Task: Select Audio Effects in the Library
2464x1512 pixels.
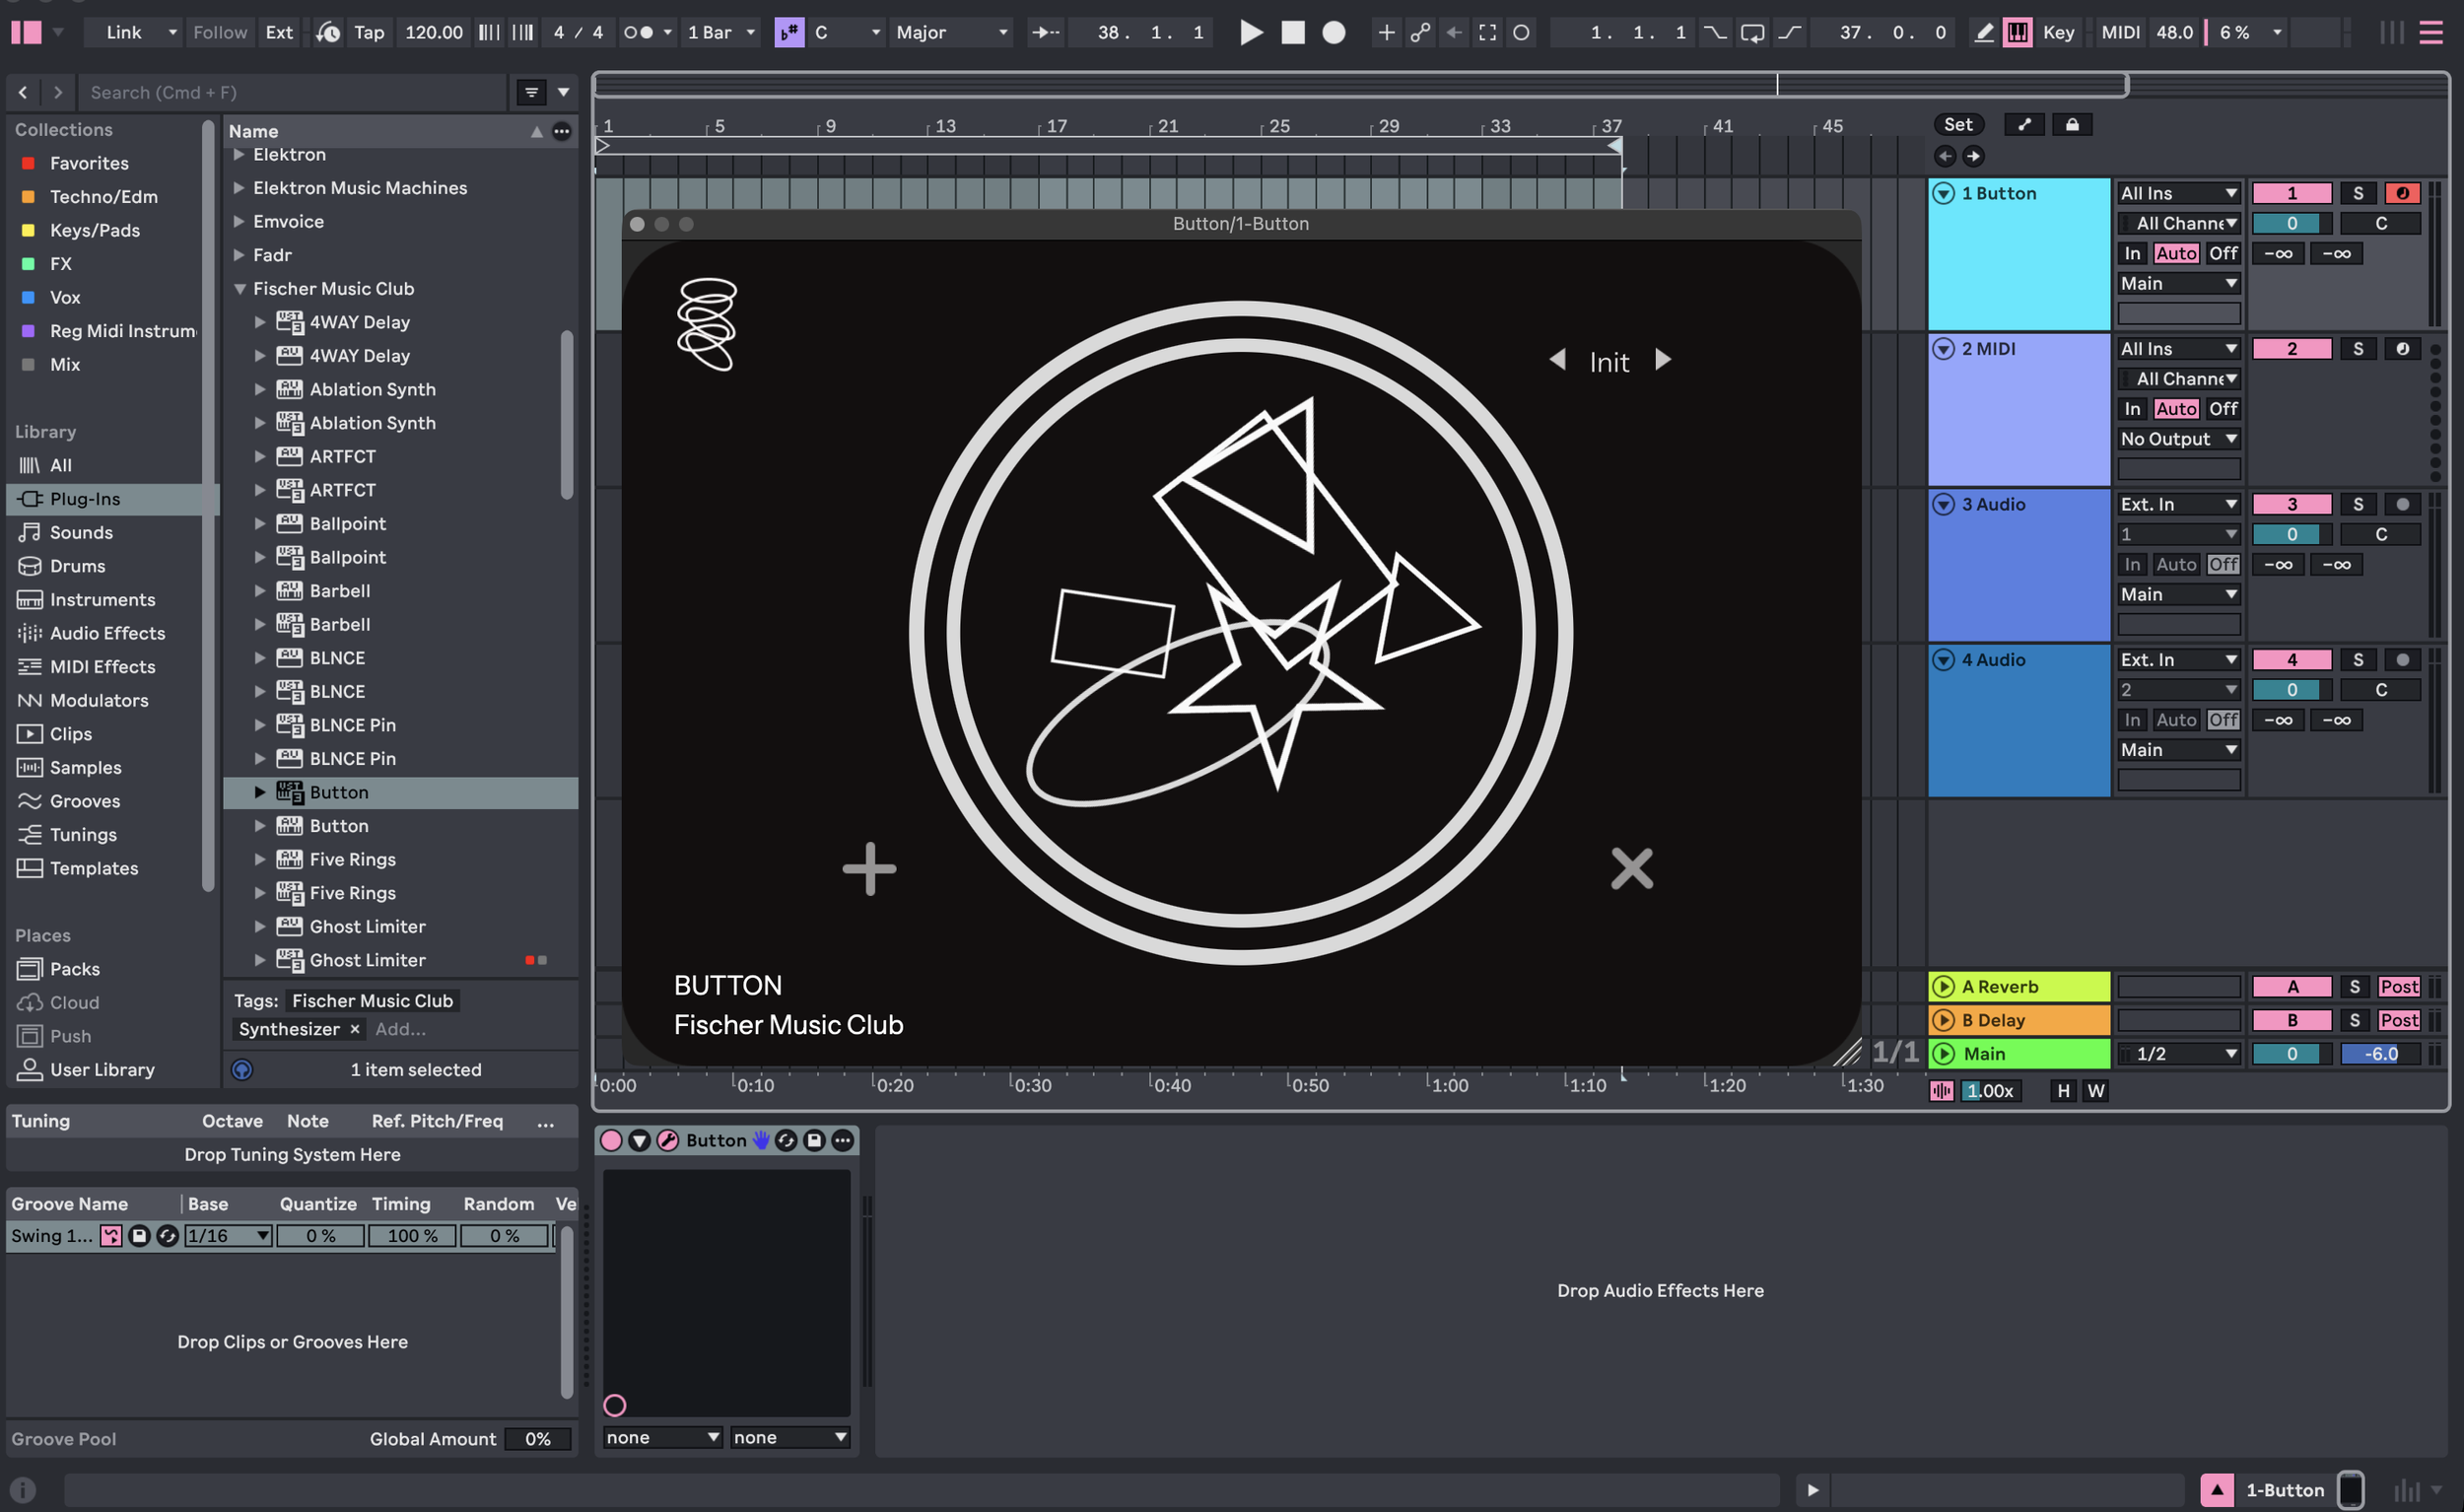Action: point(108,633)
